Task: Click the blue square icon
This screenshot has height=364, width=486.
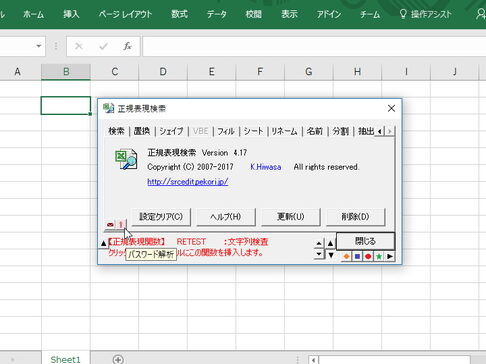Action: (357, 256)
